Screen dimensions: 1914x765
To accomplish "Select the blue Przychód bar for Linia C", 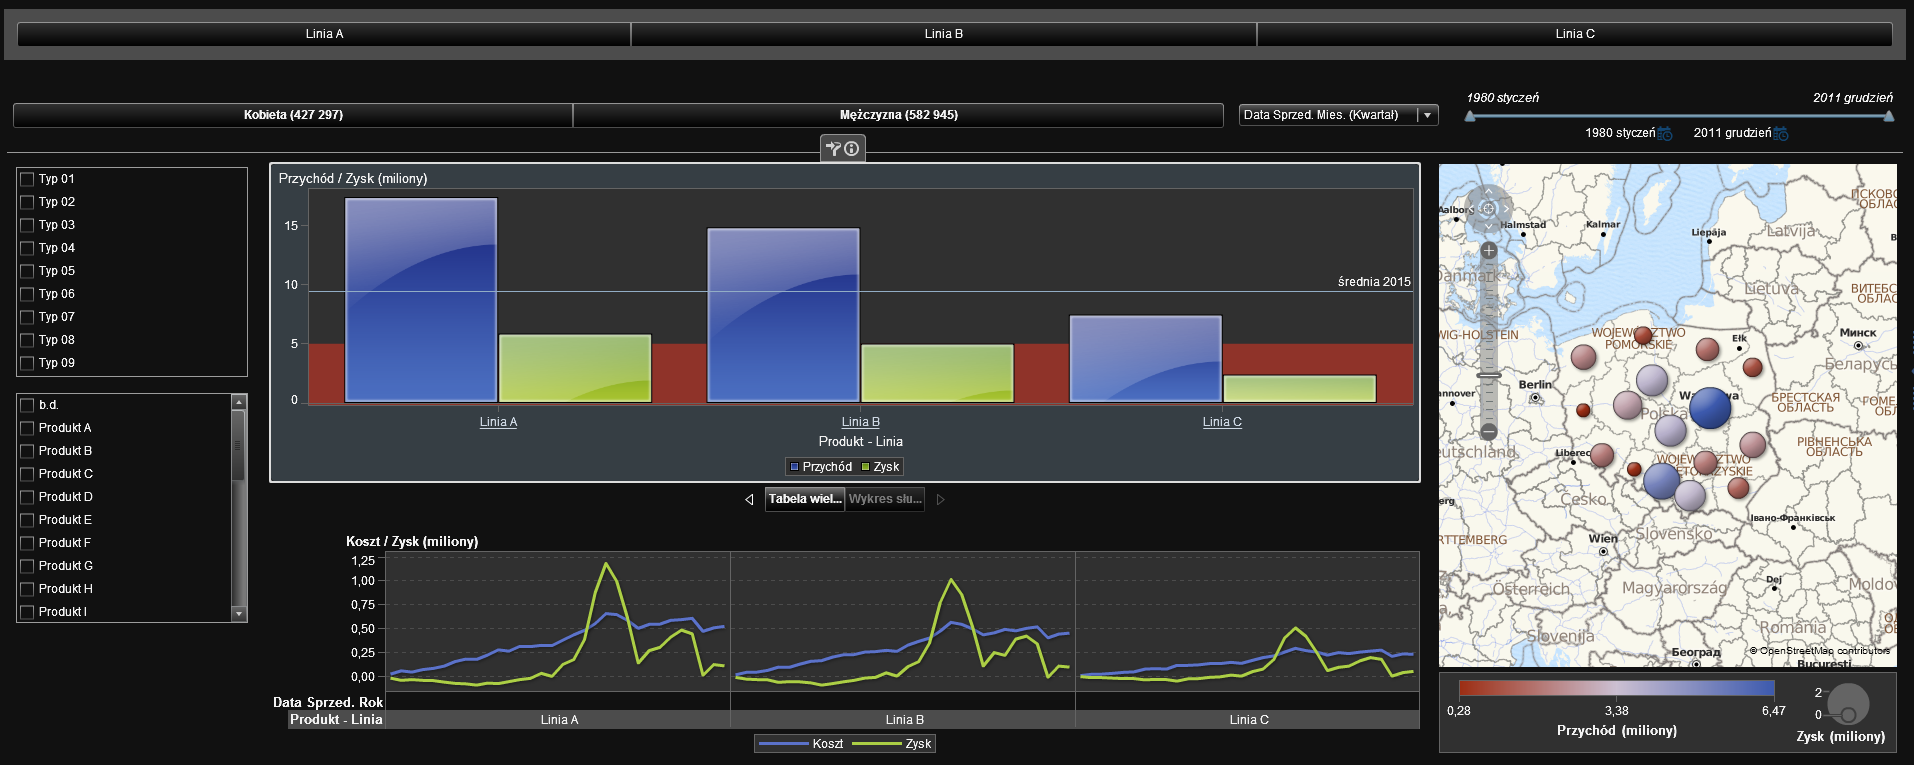I will pos(1146,359).
